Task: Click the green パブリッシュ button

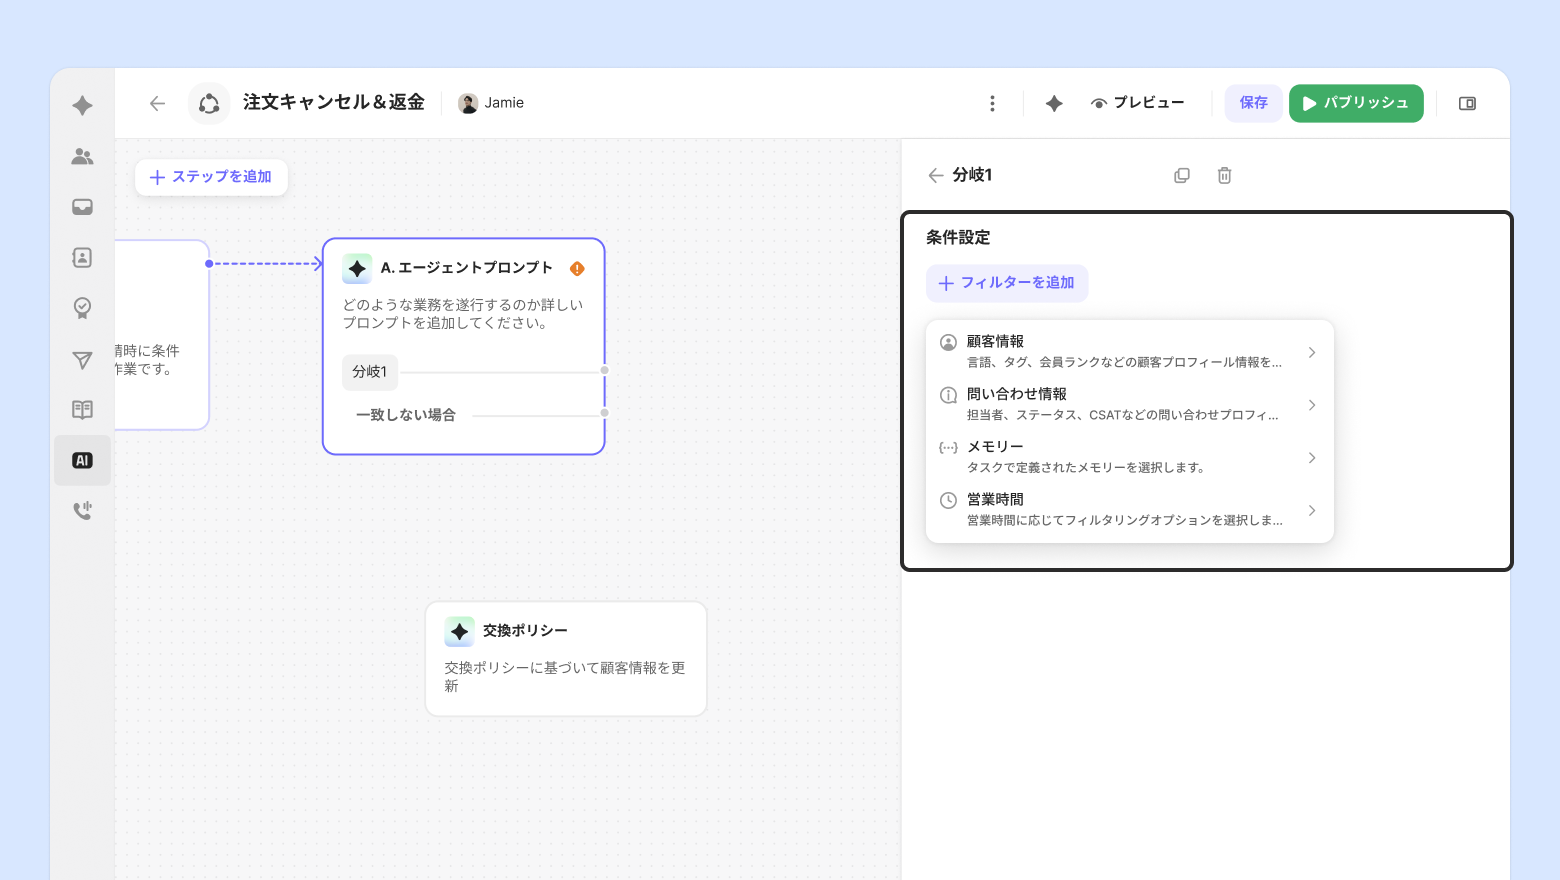Action: tap(1356, 103)
